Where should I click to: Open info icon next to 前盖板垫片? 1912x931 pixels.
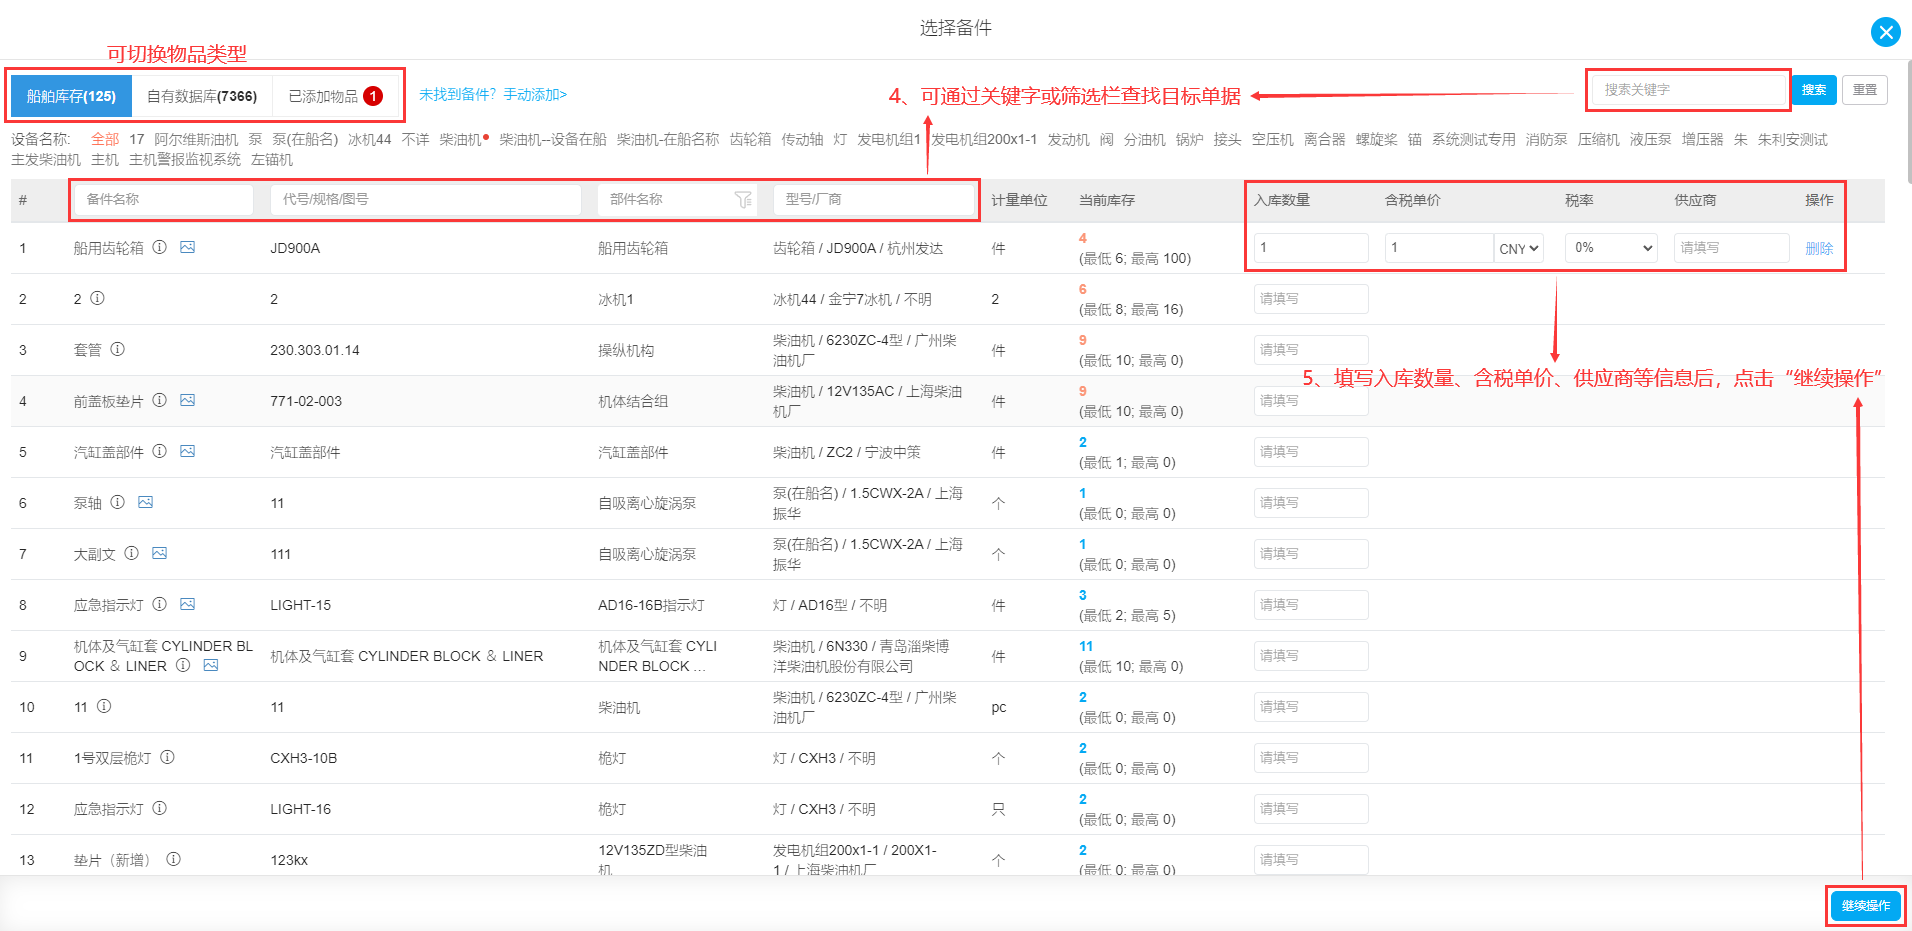pos(159,400)
